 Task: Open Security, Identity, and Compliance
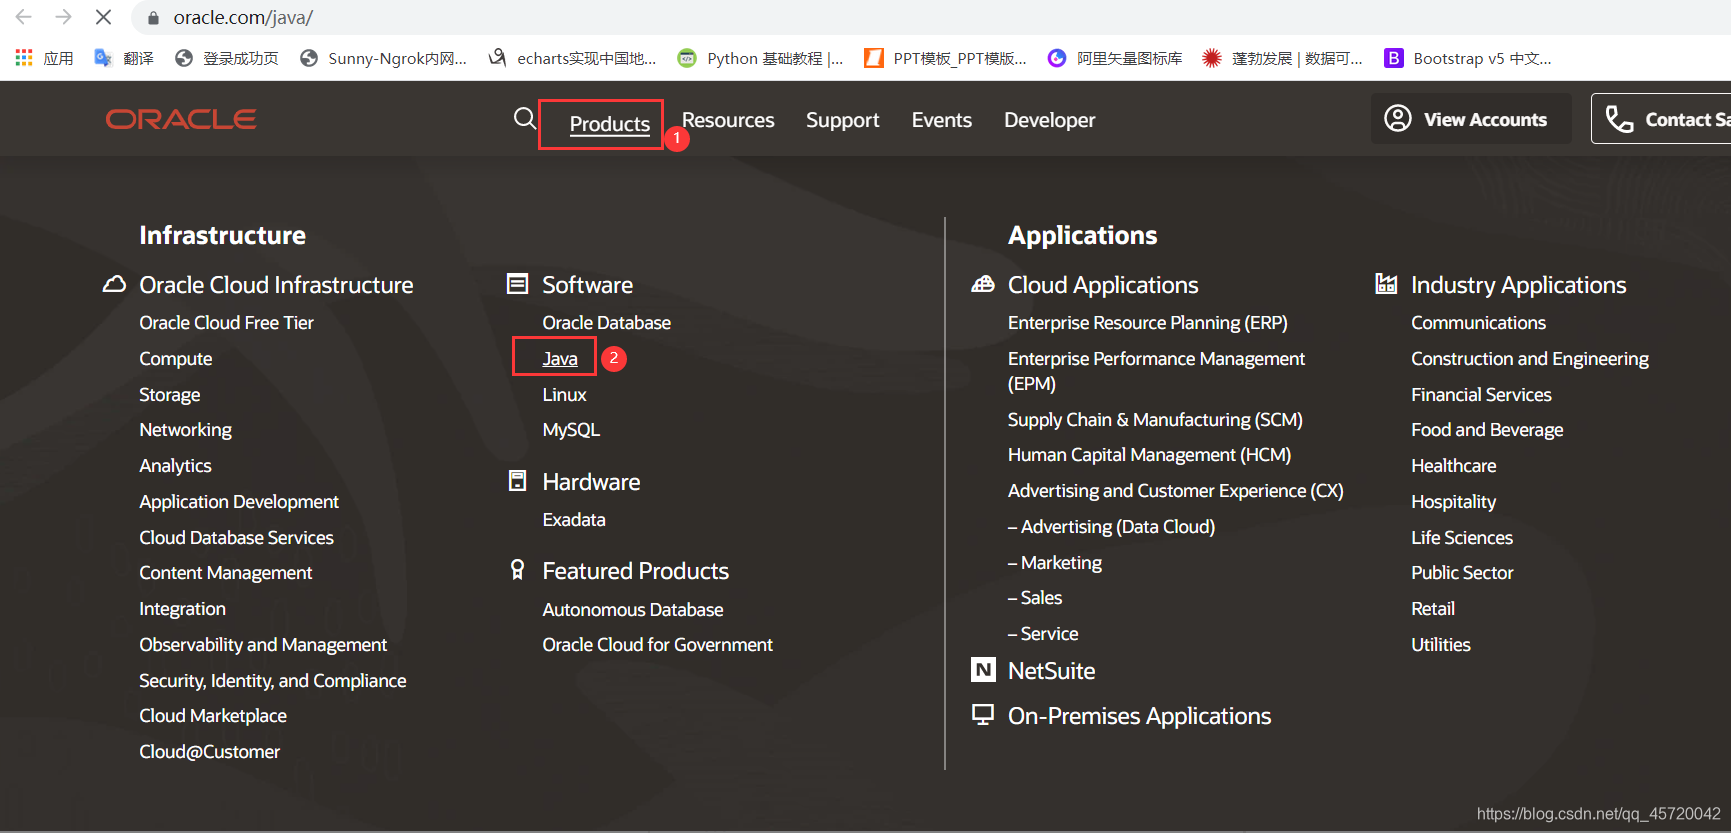[x=273, y=680]
